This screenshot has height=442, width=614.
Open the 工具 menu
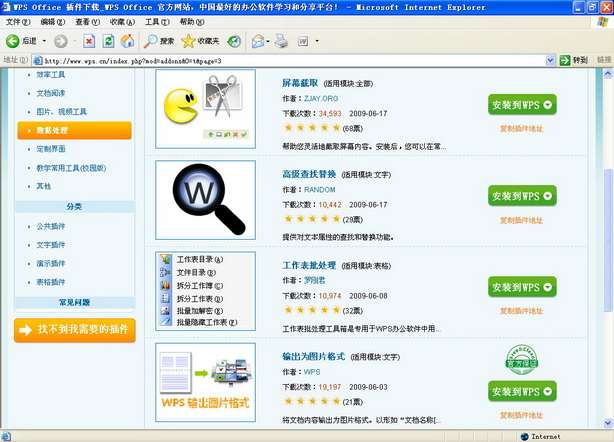157,22
